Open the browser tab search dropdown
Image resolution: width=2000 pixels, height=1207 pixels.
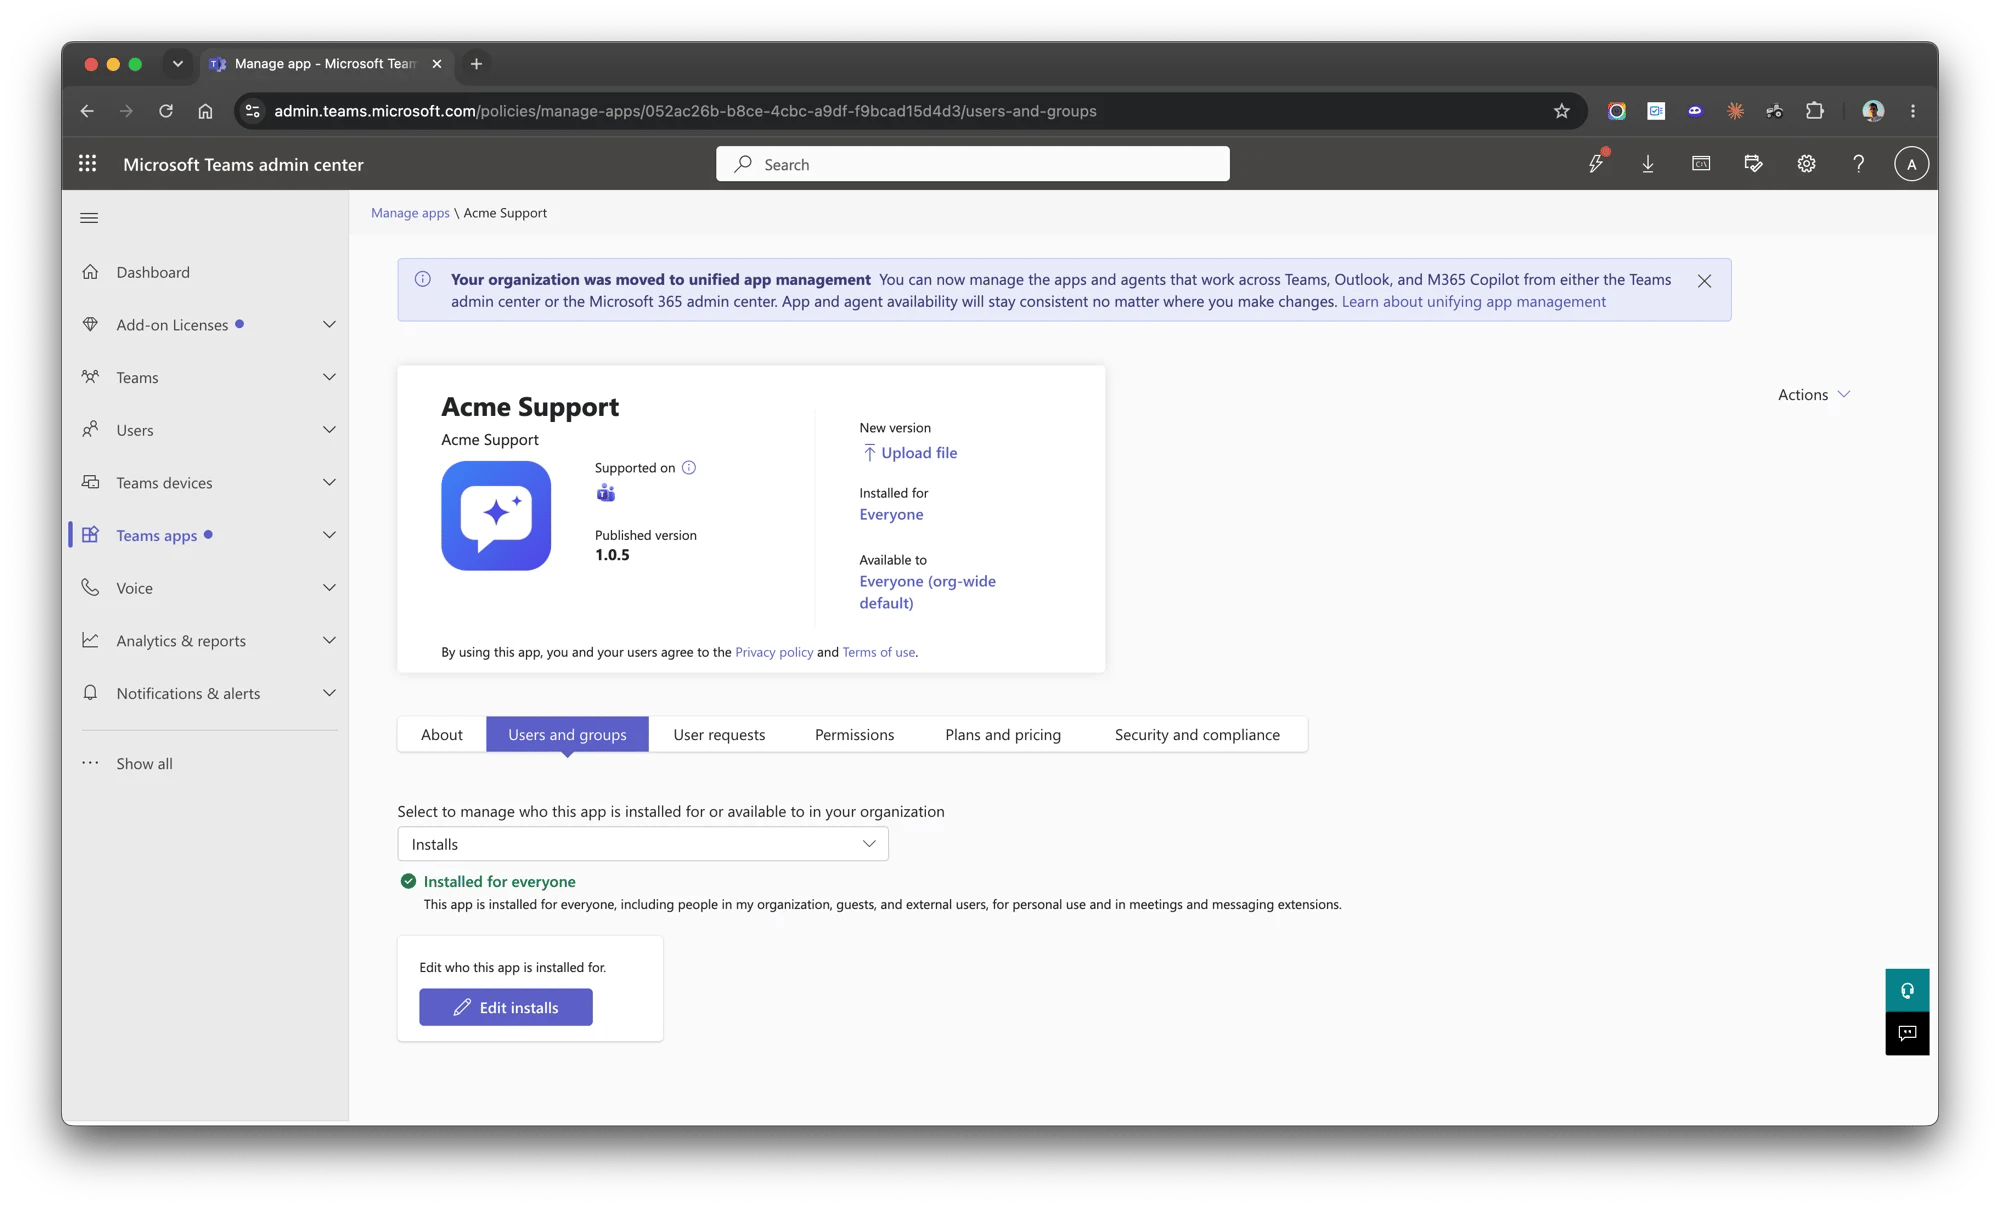click(178, 64)
